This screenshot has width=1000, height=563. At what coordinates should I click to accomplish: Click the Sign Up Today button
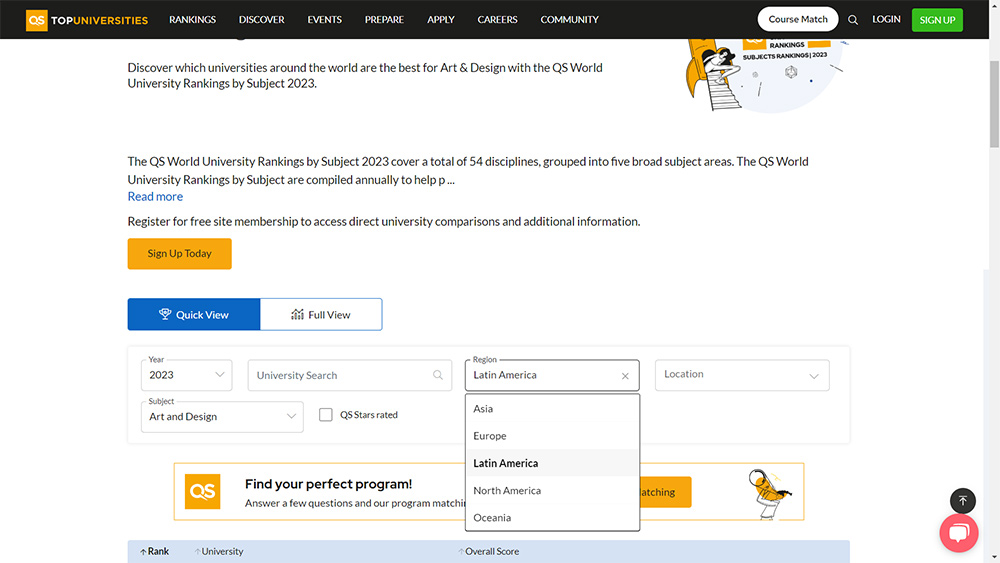tap(179, 254)
